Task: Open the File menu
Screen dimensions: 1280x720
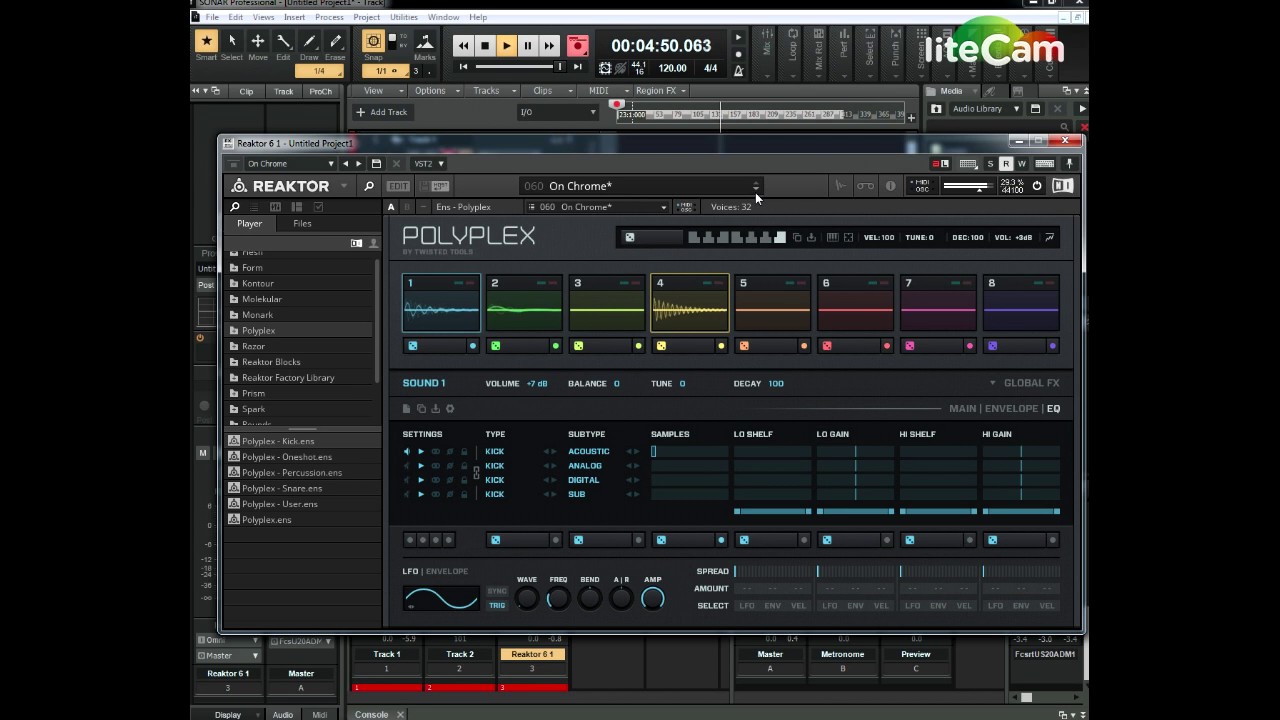Action: 213,17
